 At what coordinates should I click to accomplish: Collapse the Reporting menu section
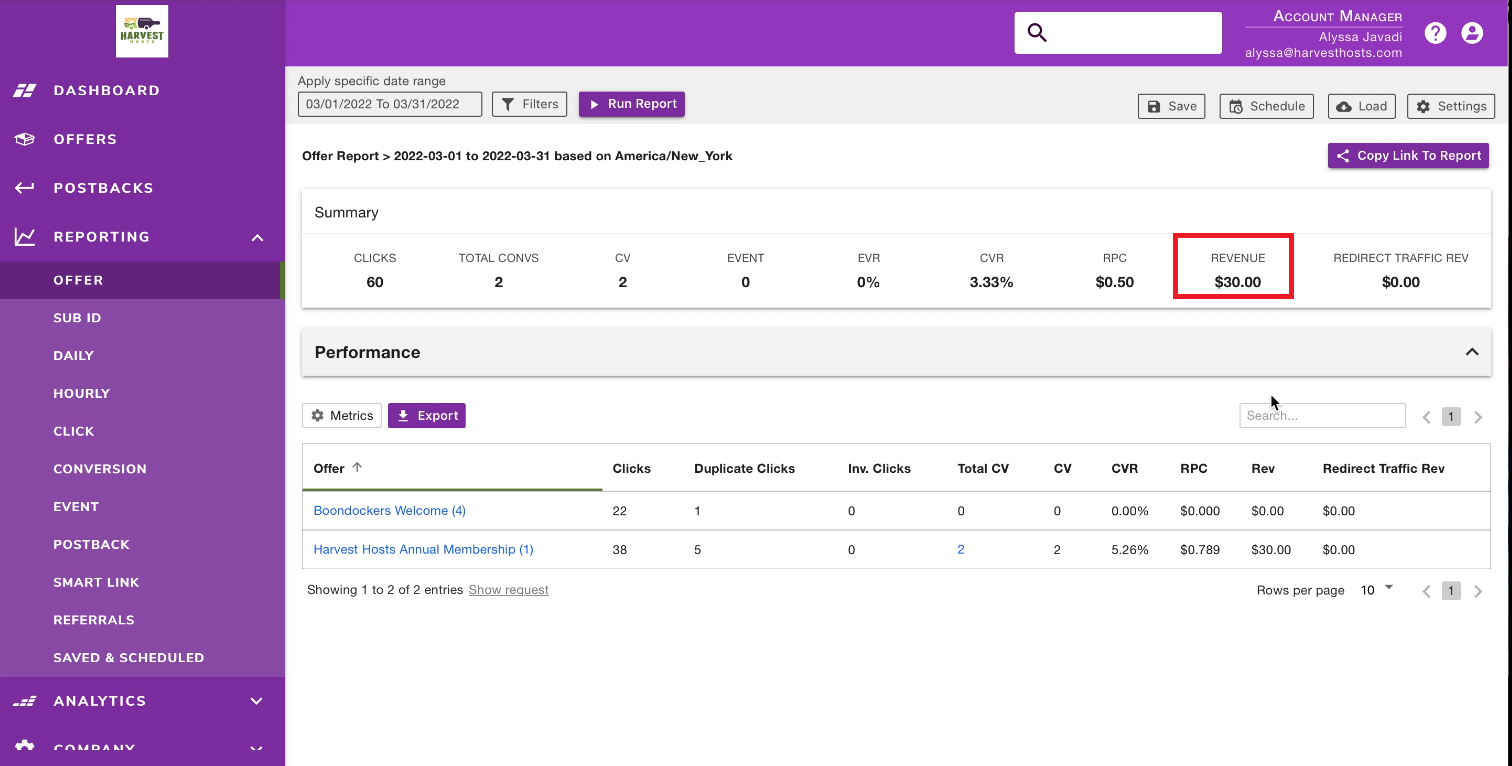pos(257,237)
